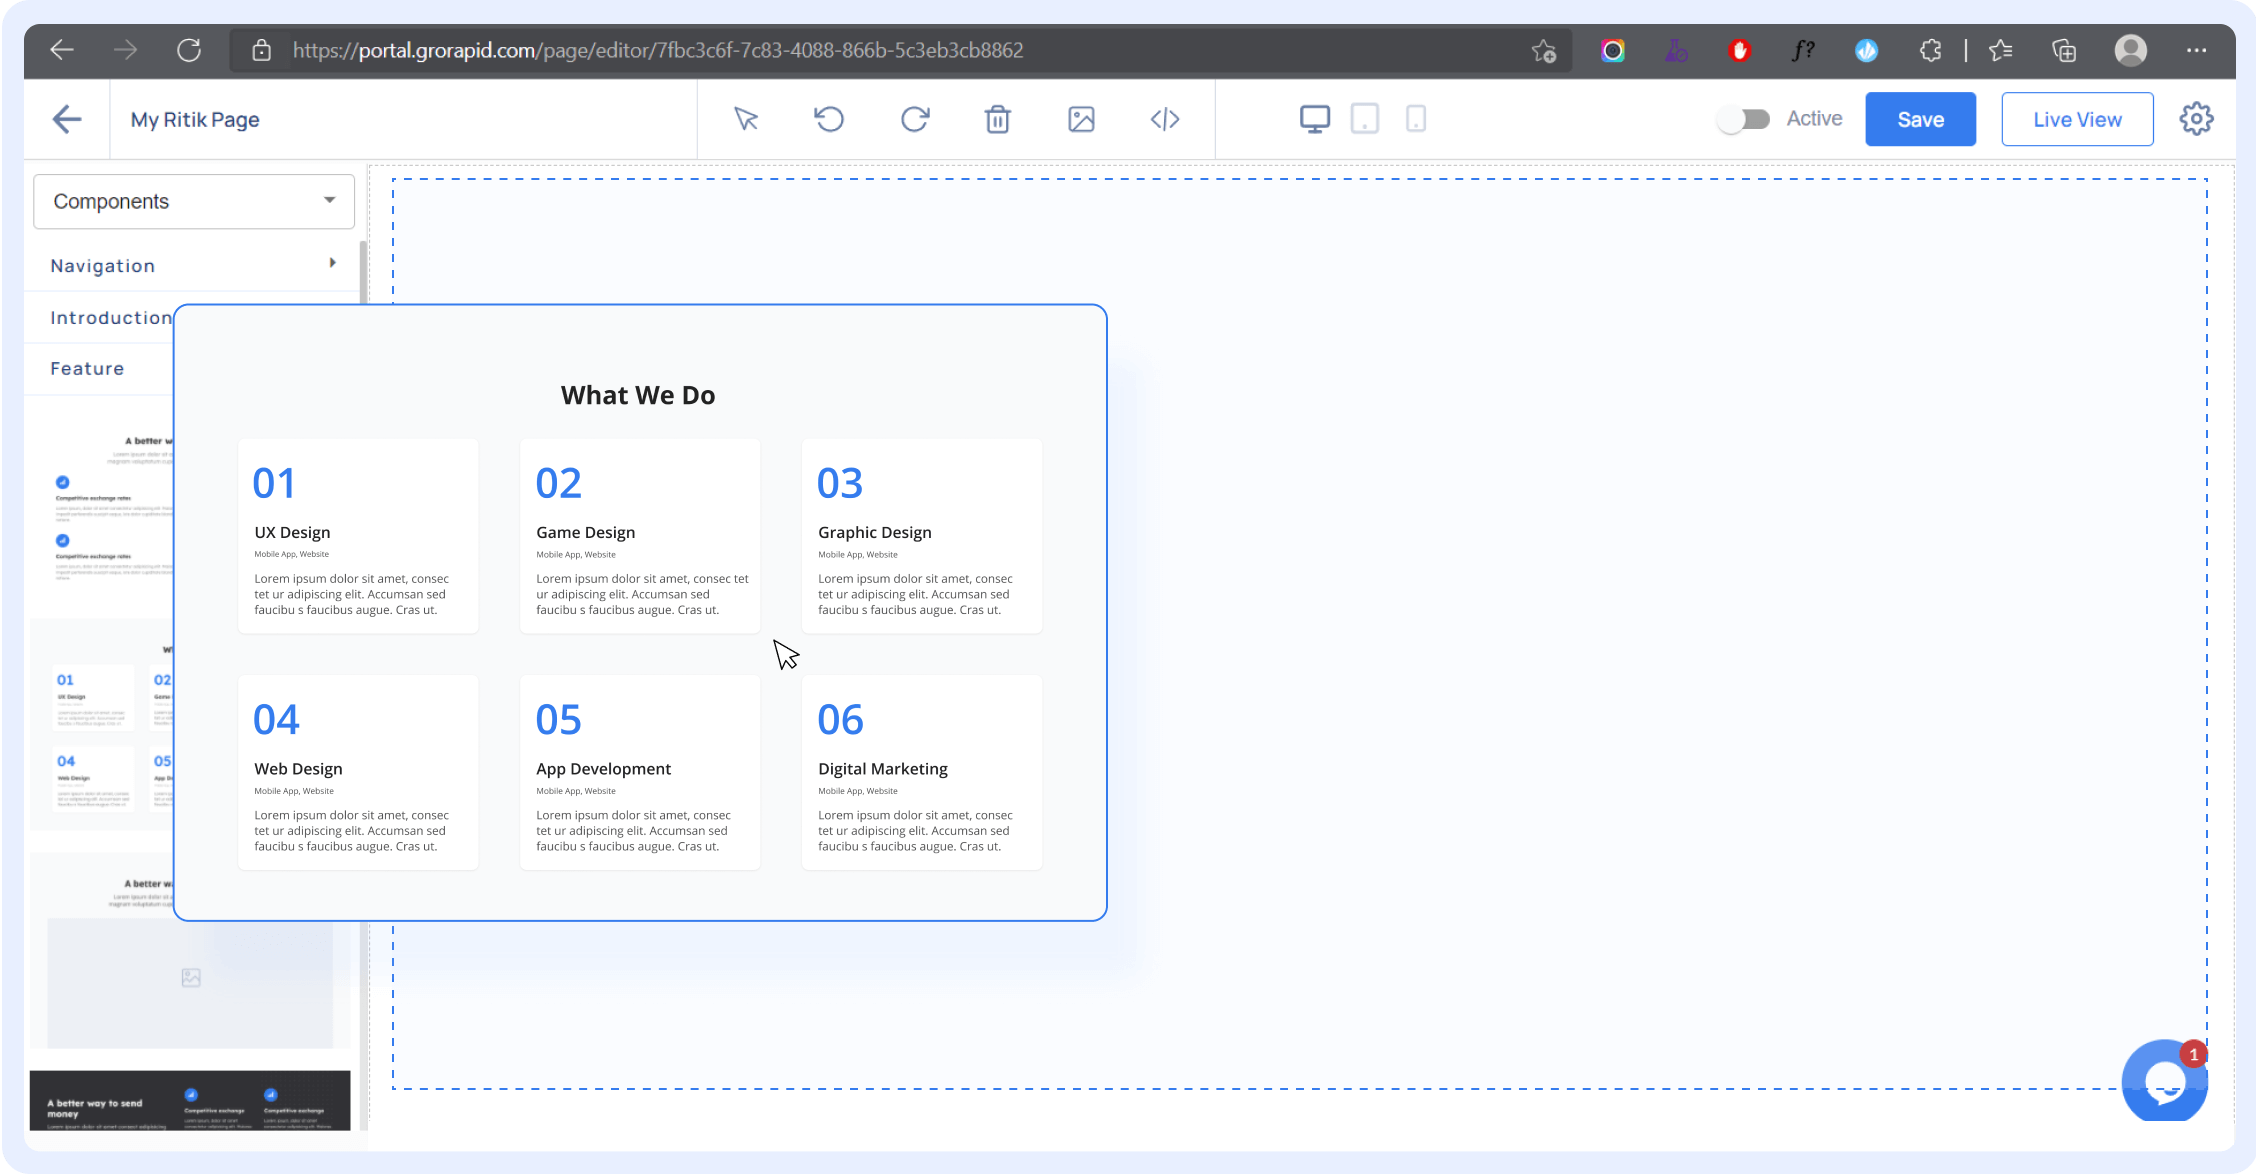Open the chat support bubble
2256x1174 pixels.
[x=2164, y=1082]
